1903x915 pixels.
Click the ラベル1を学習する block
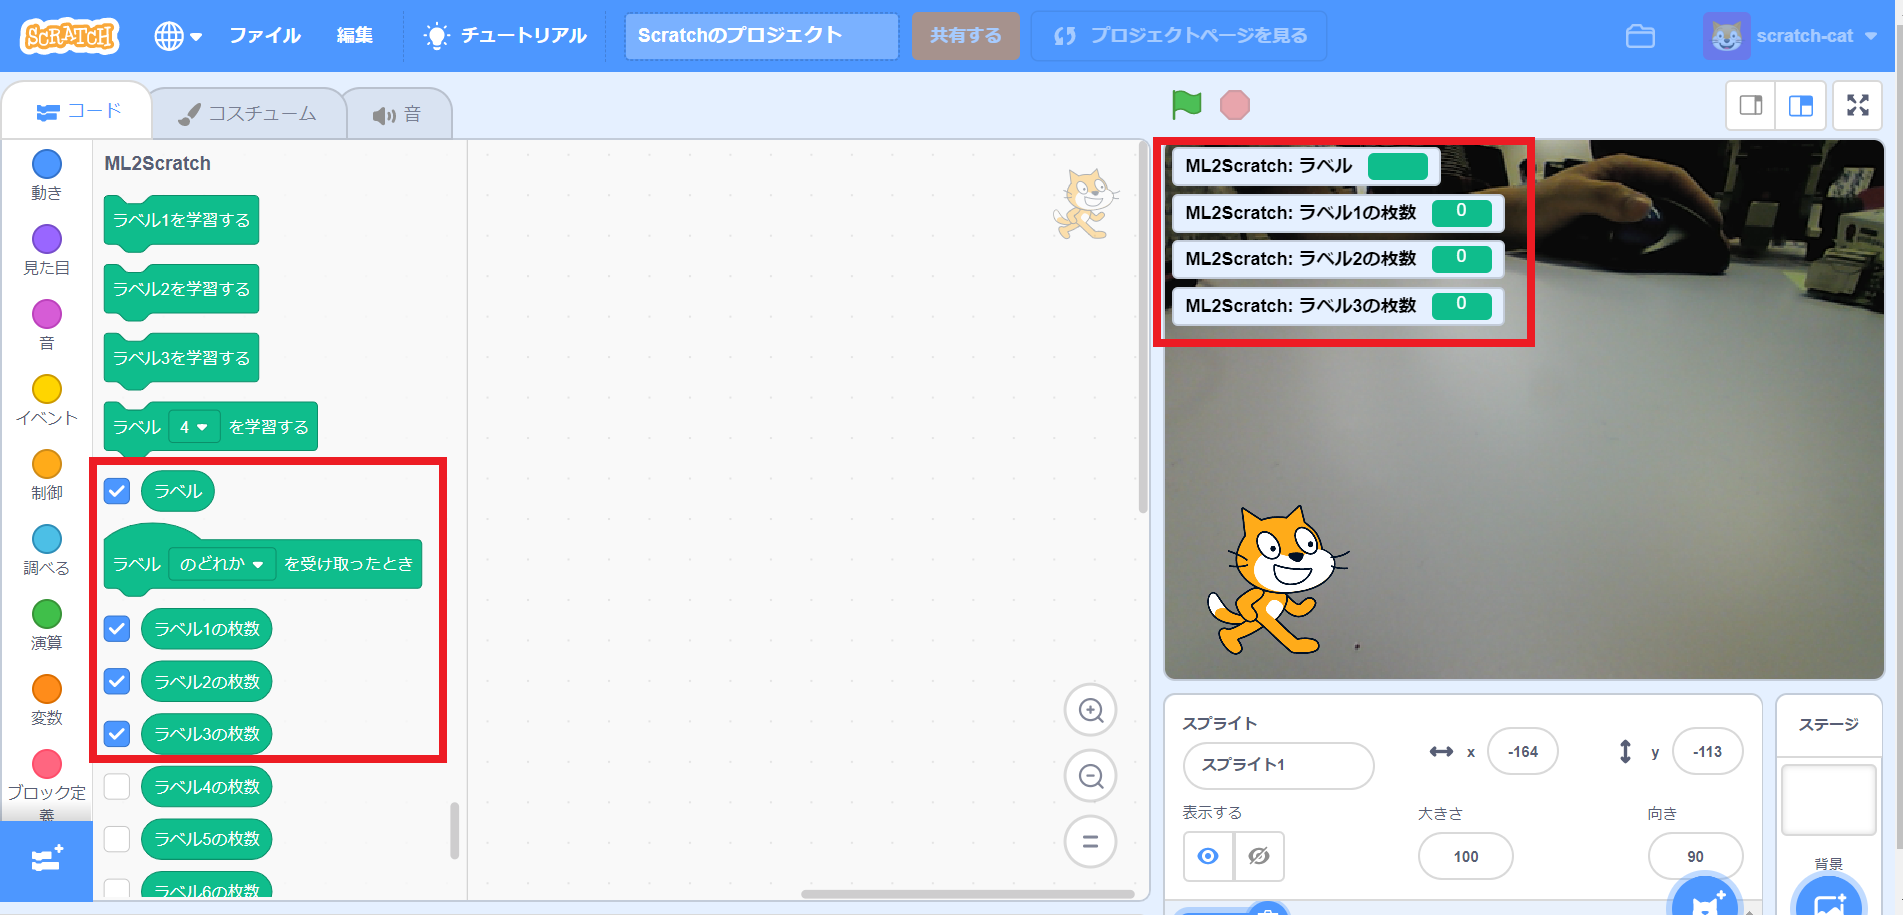[181, 220]
